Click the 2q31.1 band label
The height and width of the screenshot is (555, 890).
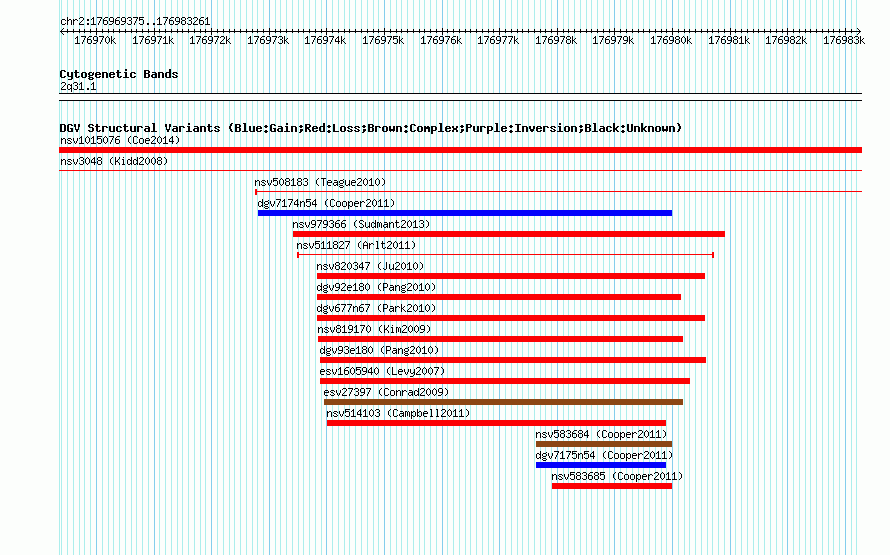(x=78, y=87)
